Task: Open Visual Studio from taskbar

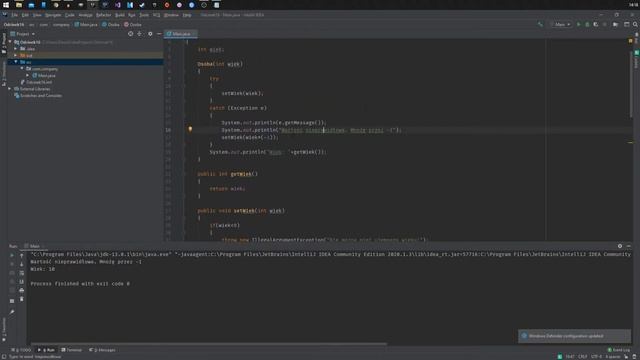Action: pos(118,5)
